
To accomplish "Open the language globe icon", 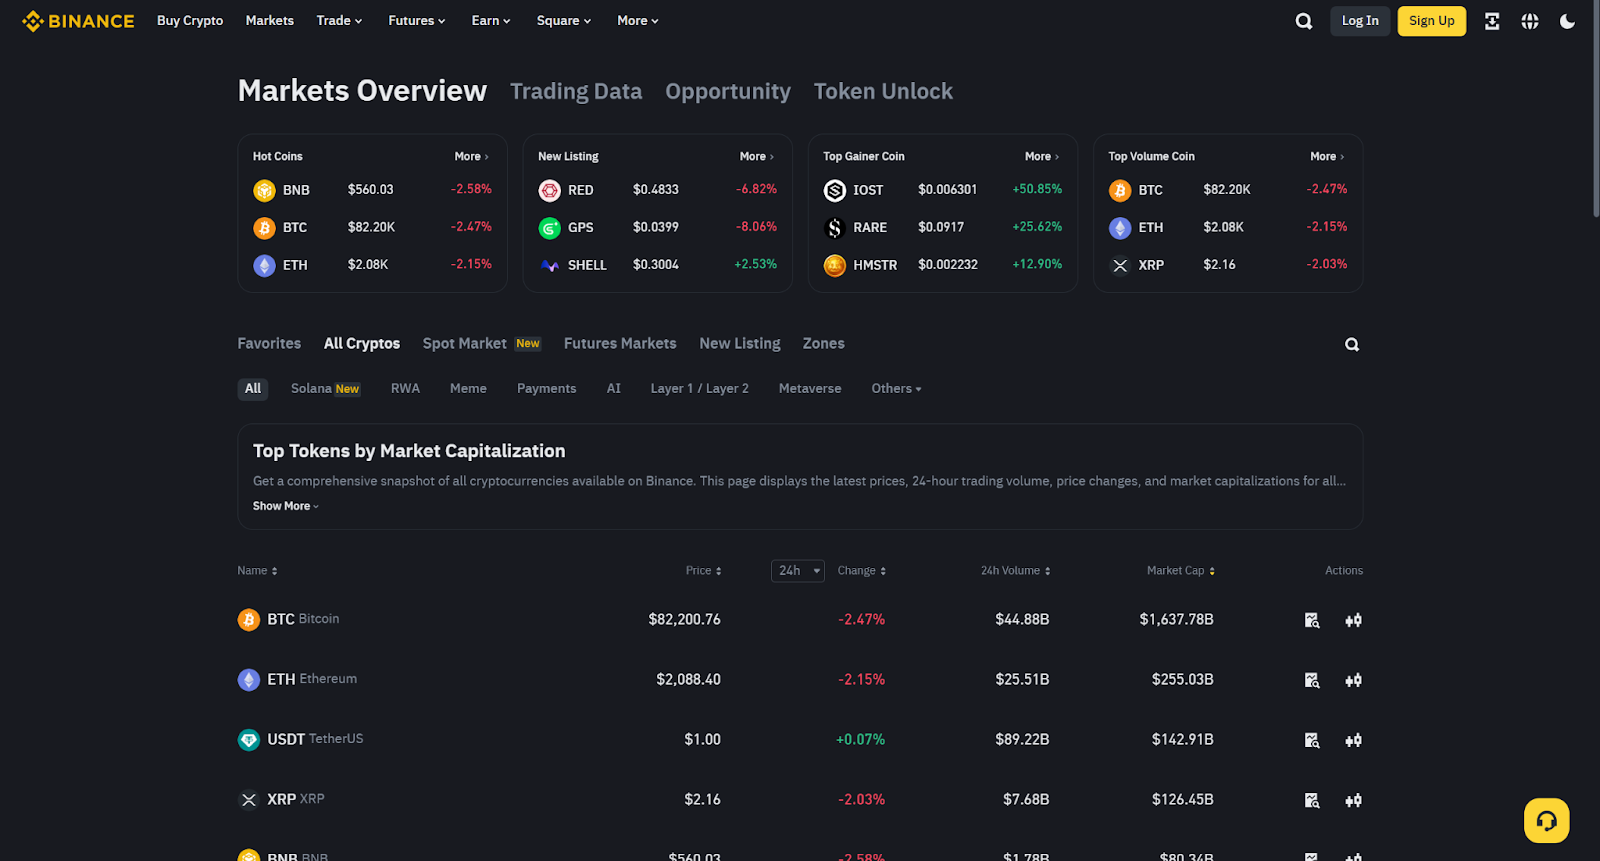I will pyautogui.click(x=1530, y=21).
